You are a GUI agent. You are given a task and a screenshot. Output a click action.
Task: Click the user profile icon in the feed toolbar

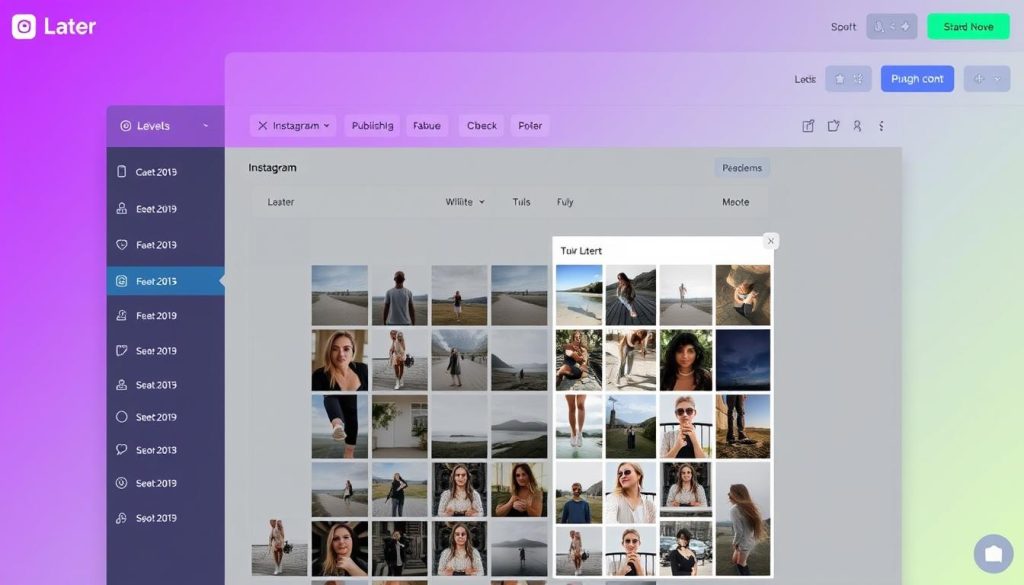click(x=858, y=125)
